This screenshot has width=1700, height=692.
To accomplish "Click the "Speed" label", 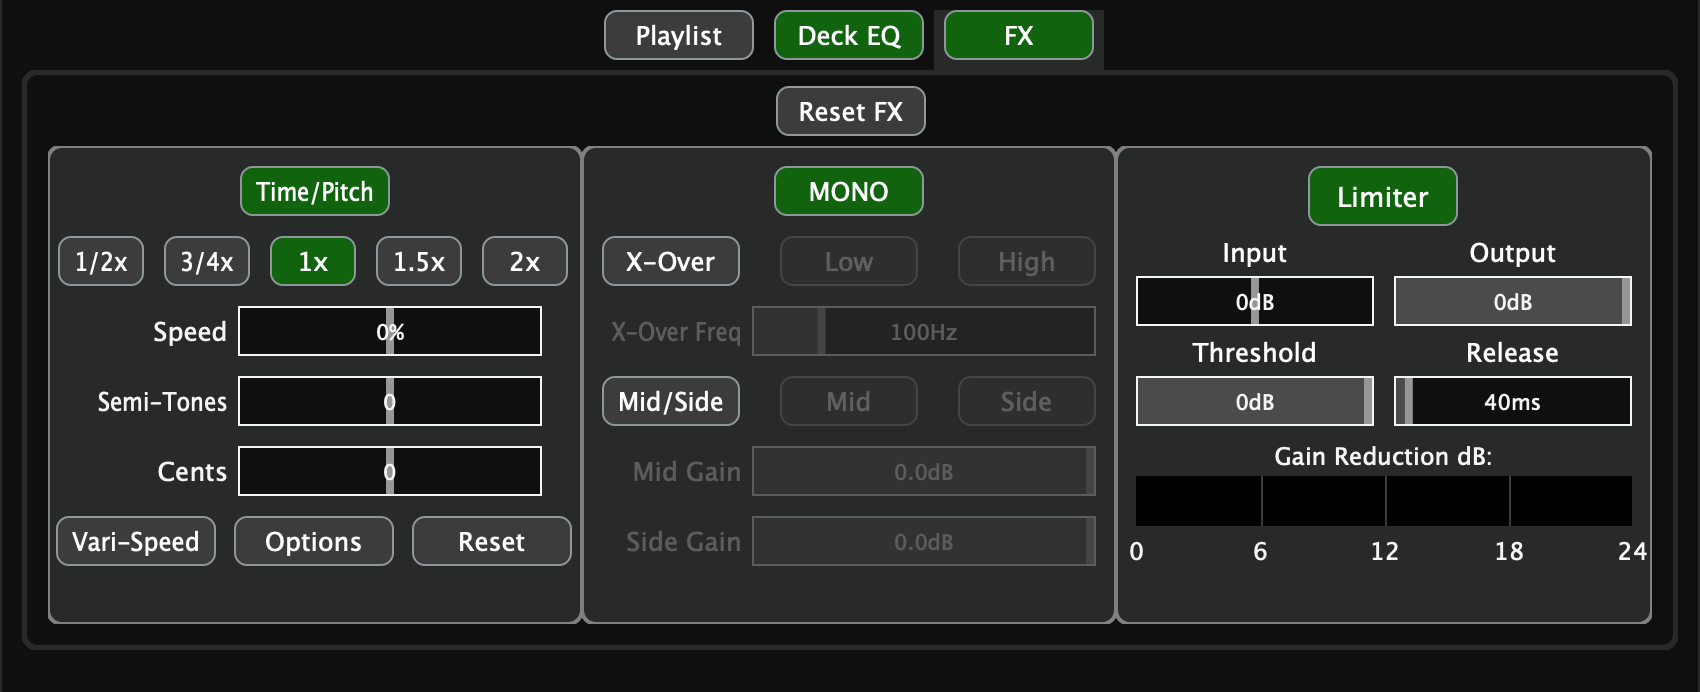I will click(x=190, y=332).
